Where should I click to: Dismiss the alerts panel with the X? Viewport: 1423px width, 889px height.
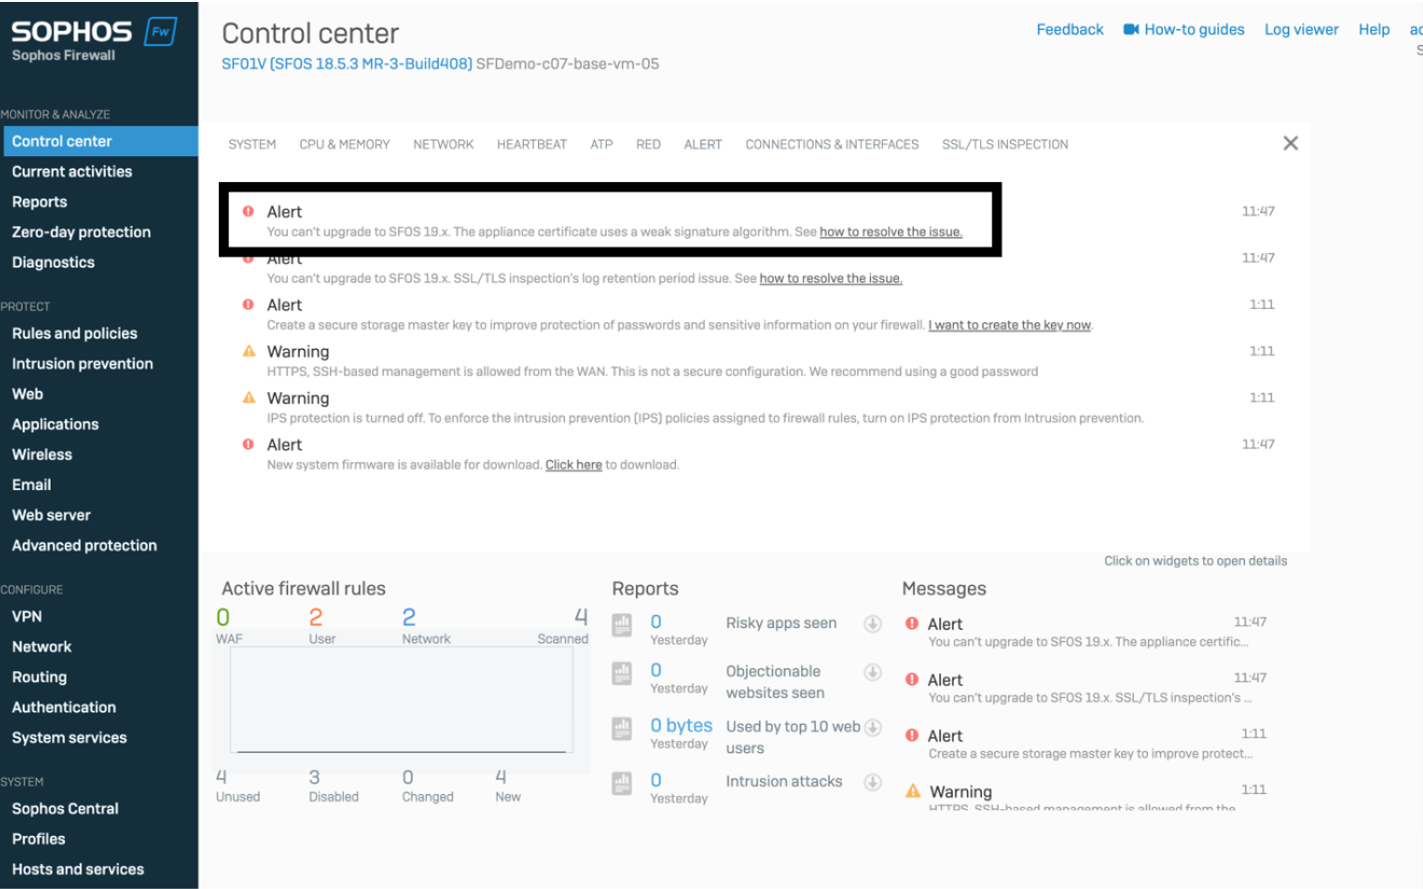point(1290,142)
